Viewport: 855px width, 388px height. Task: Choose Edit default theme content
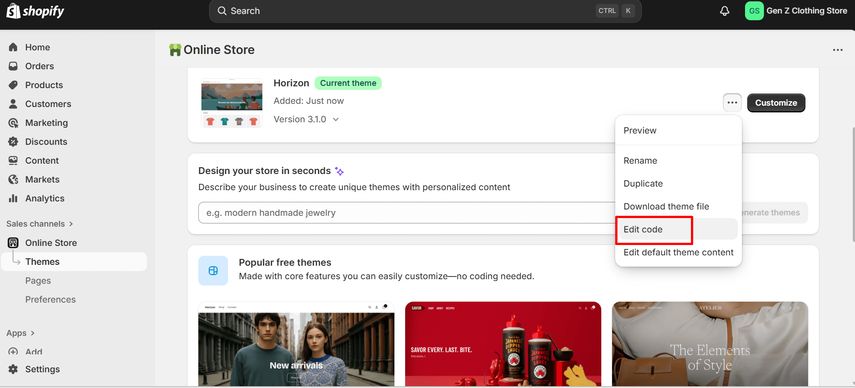click(678, 252)
